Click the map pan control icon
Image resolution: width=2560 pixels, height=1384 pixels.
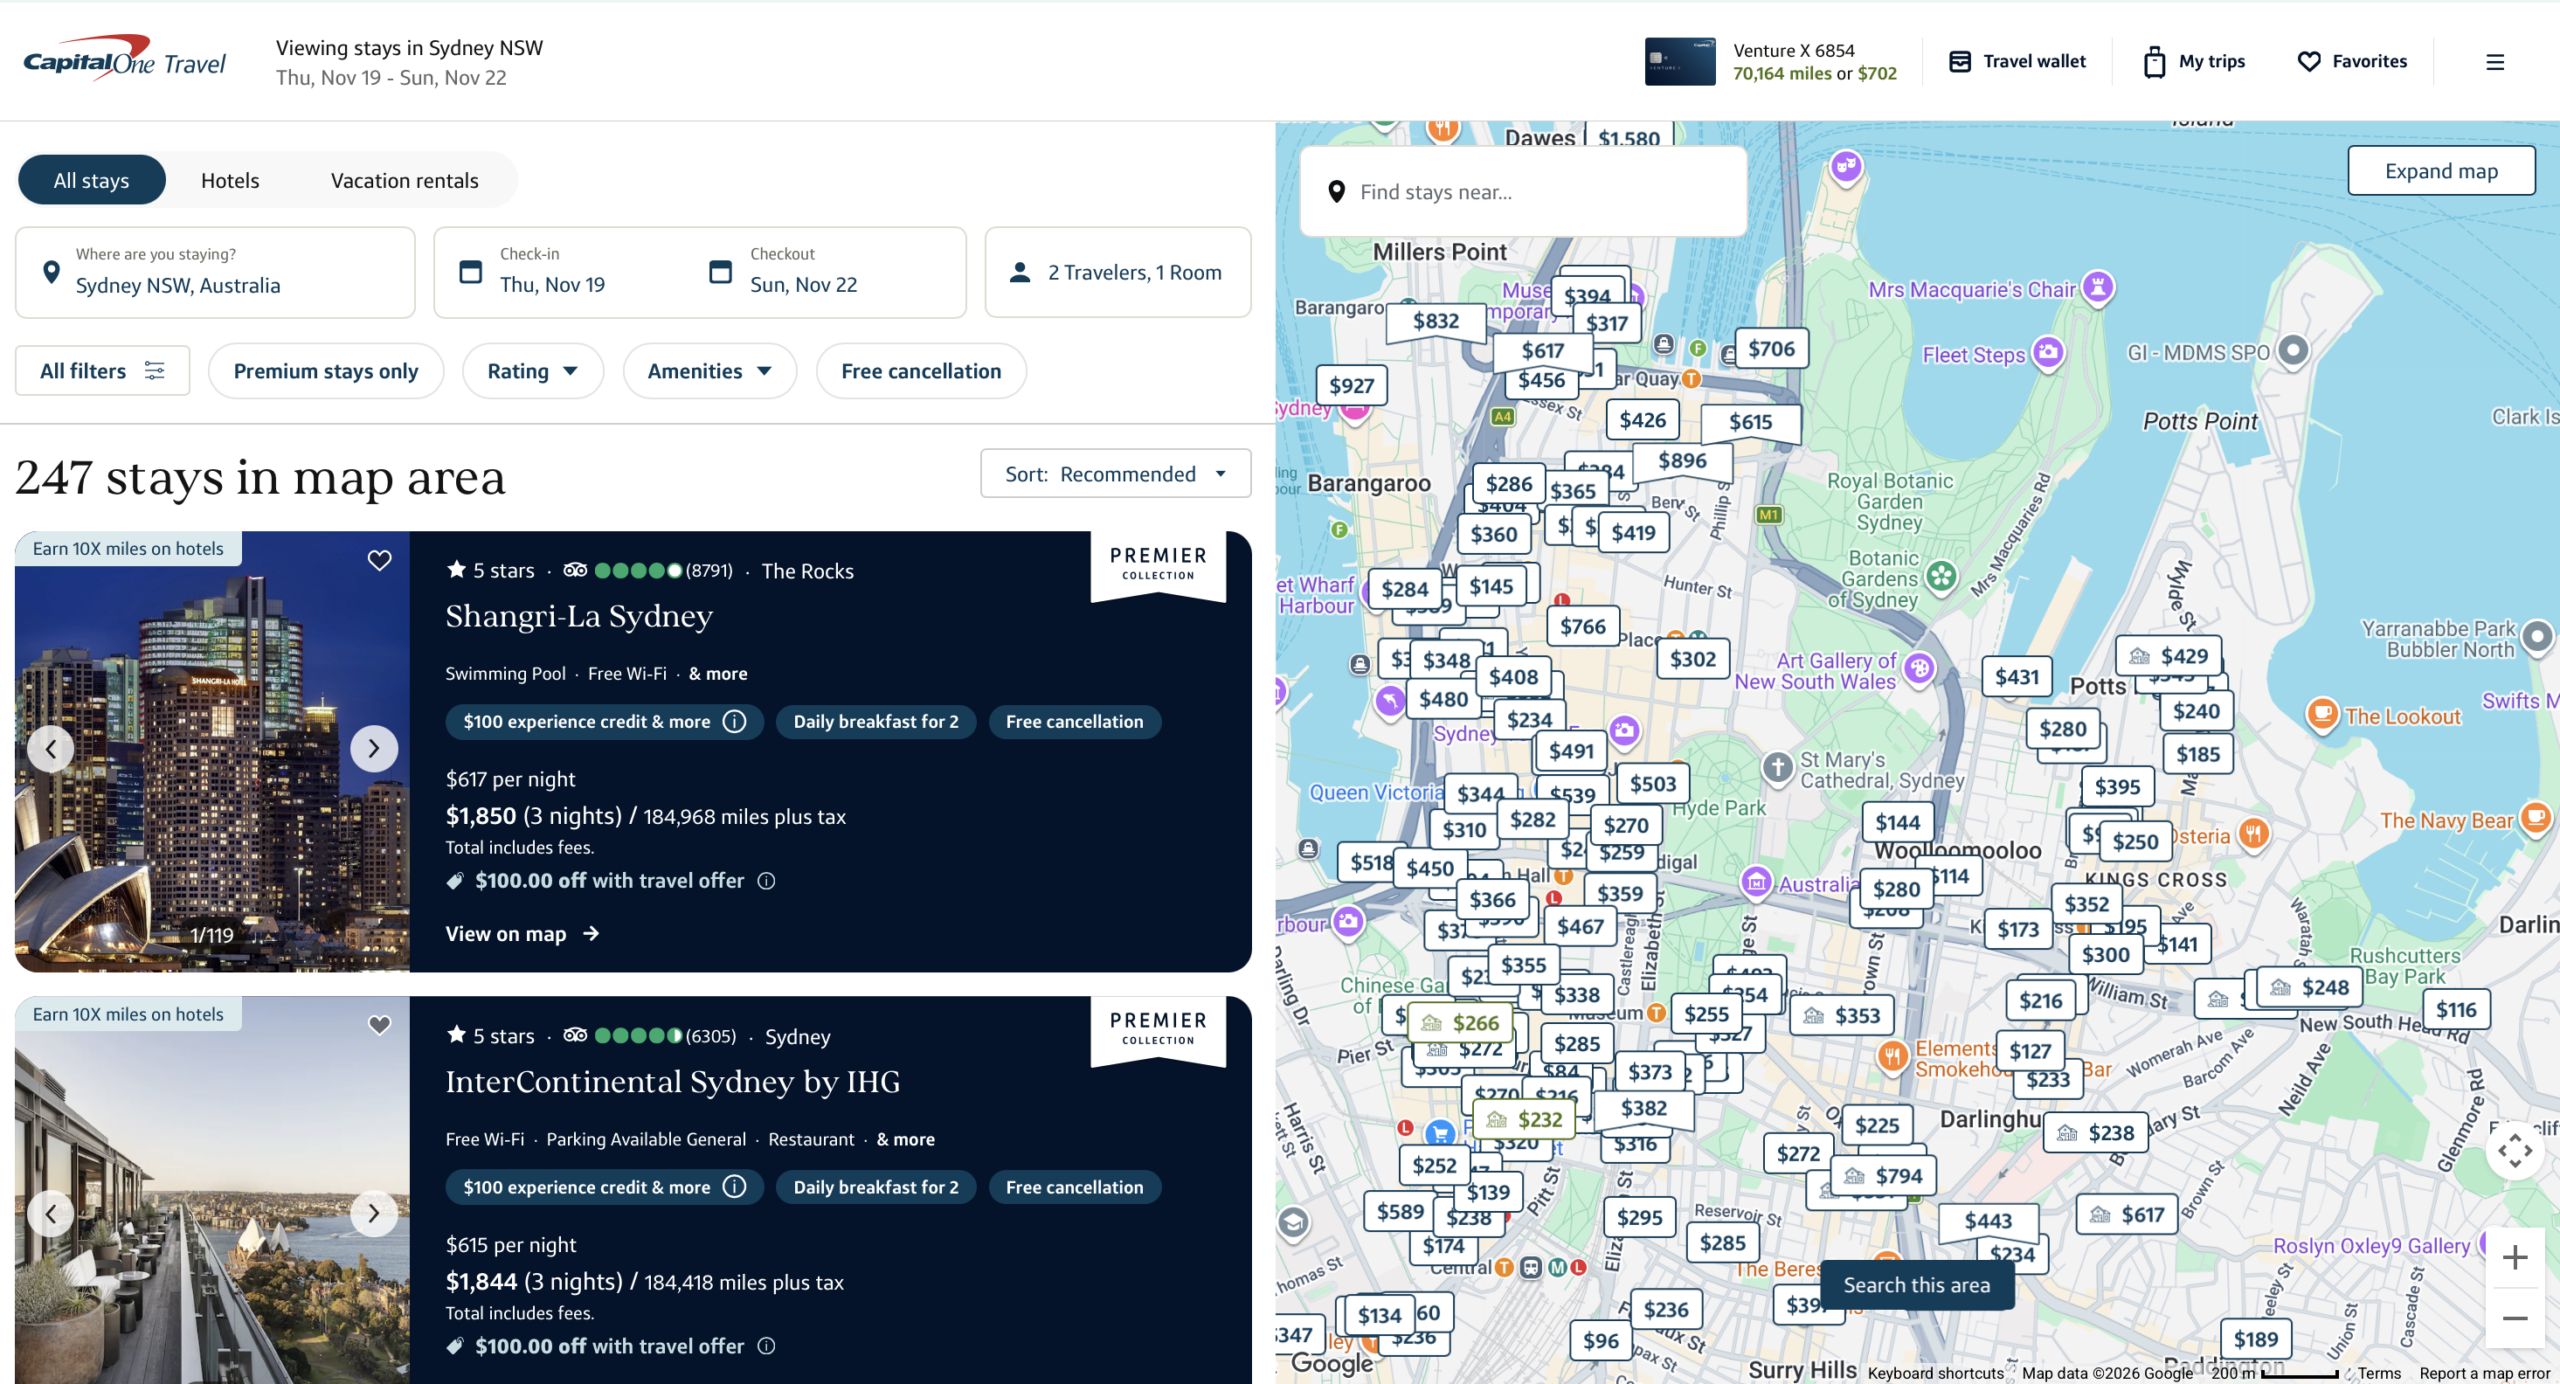(2515, 1150)
